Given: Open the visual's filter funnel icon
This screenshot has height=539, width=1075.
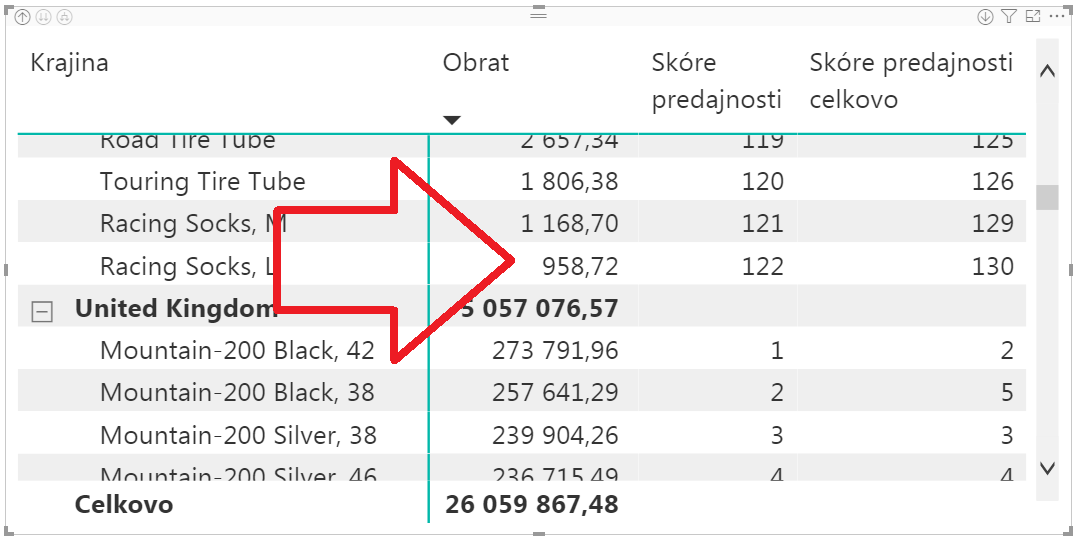Looking at the screenshot, I should [x=1008, y=16].
